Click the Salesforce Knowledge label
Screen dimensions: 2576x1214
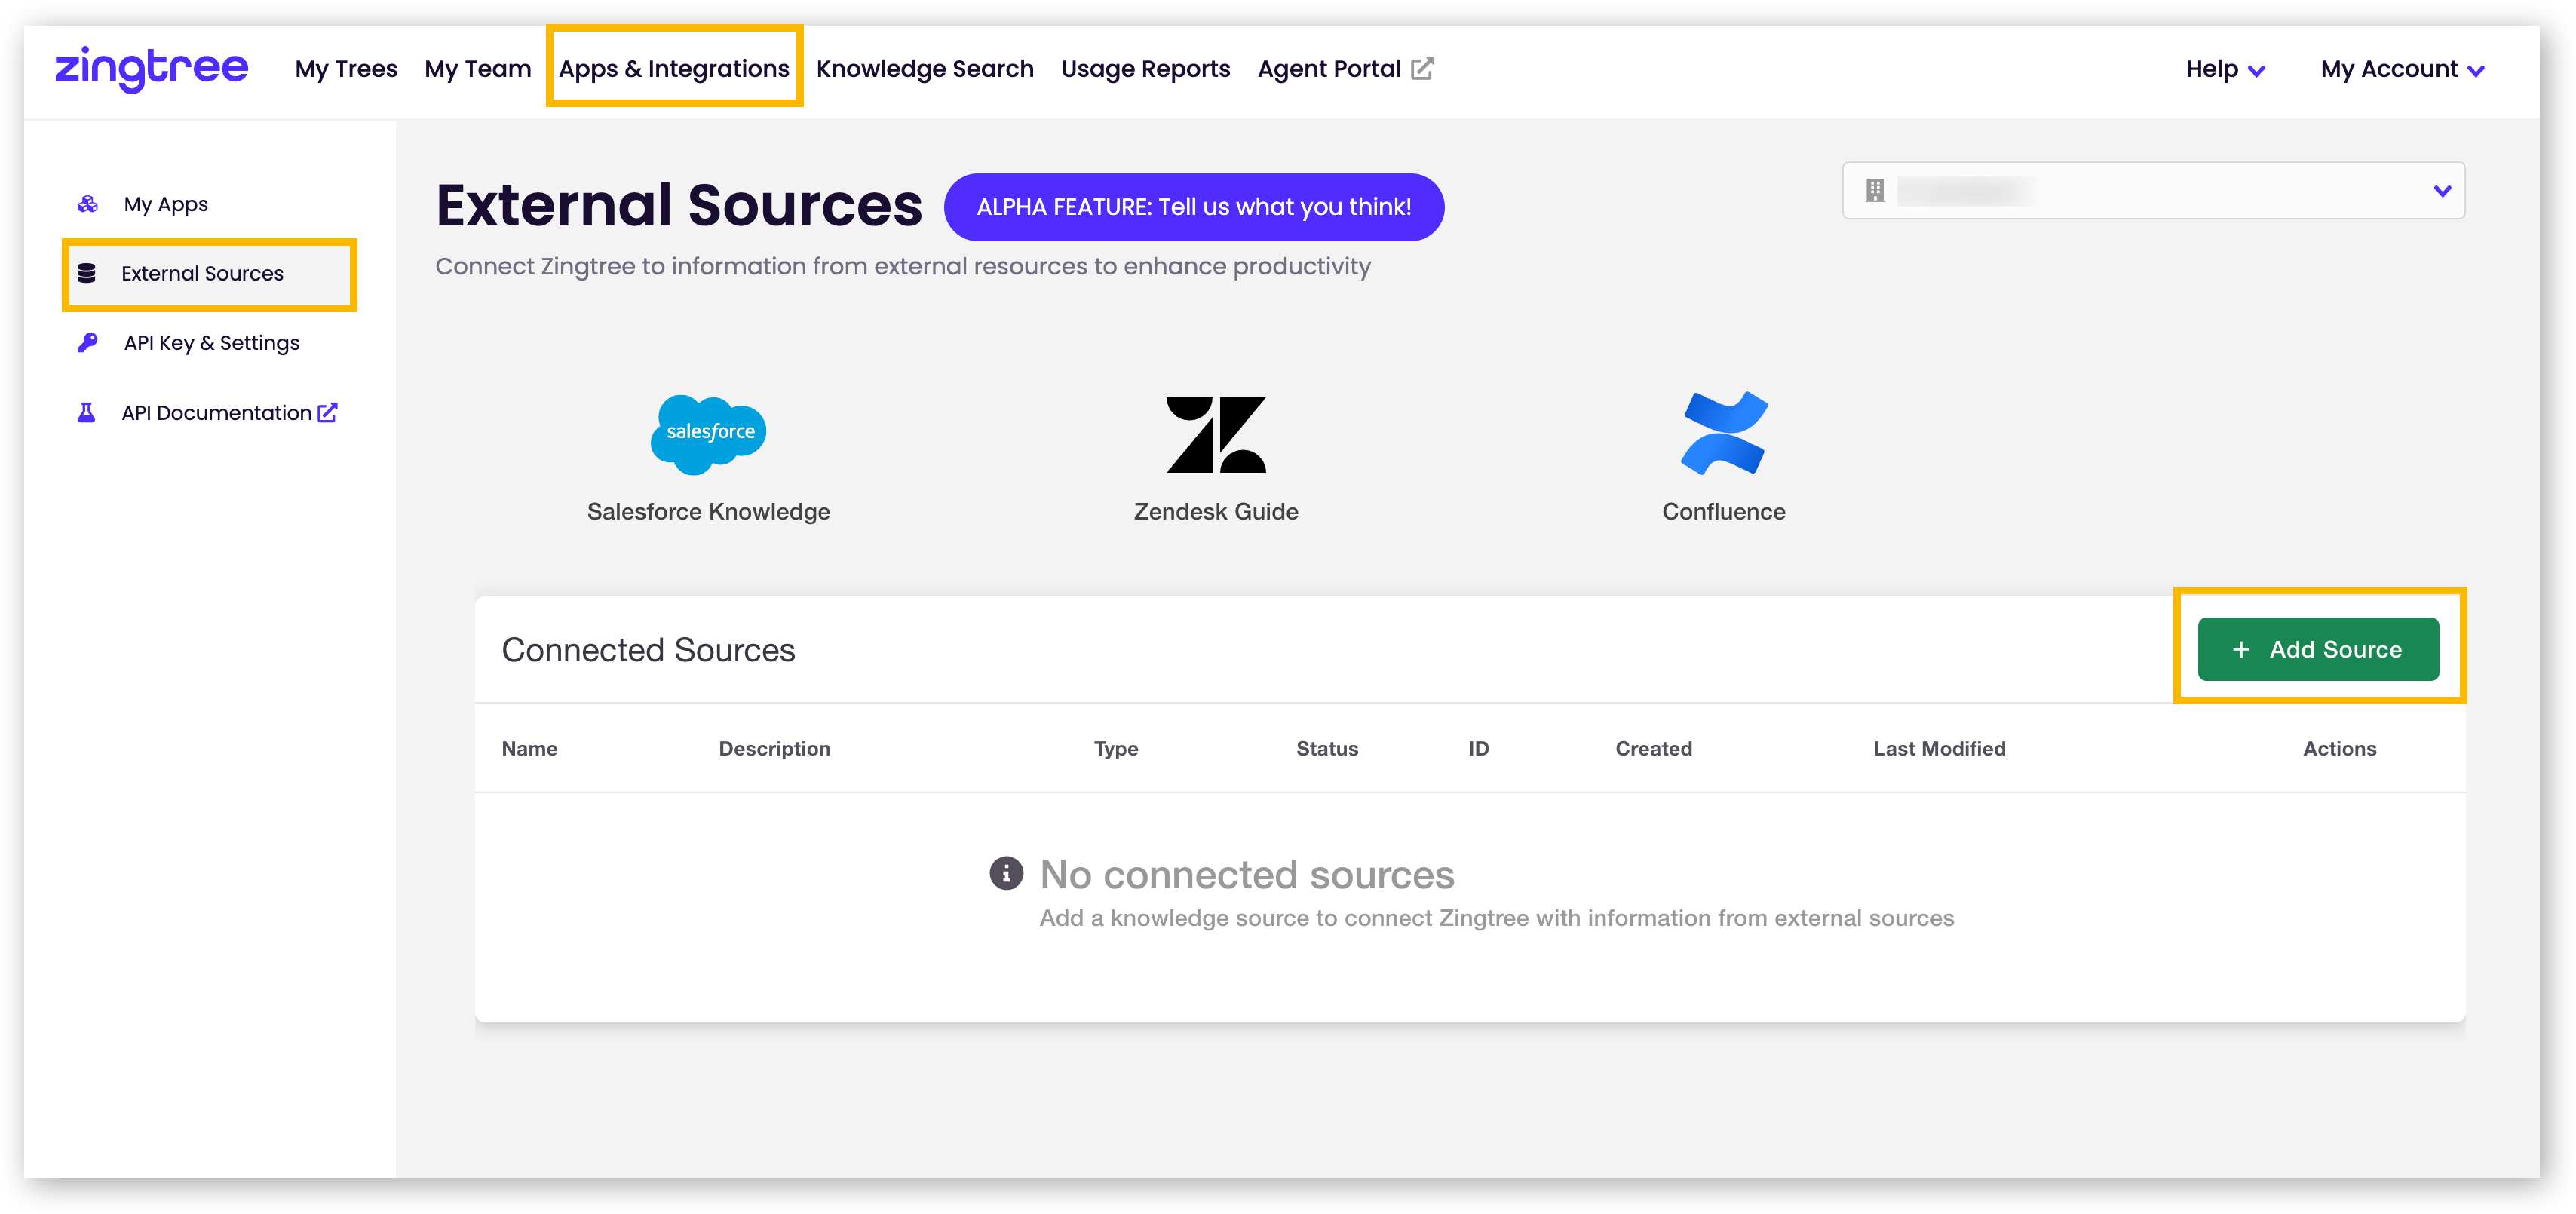point(709,512)
